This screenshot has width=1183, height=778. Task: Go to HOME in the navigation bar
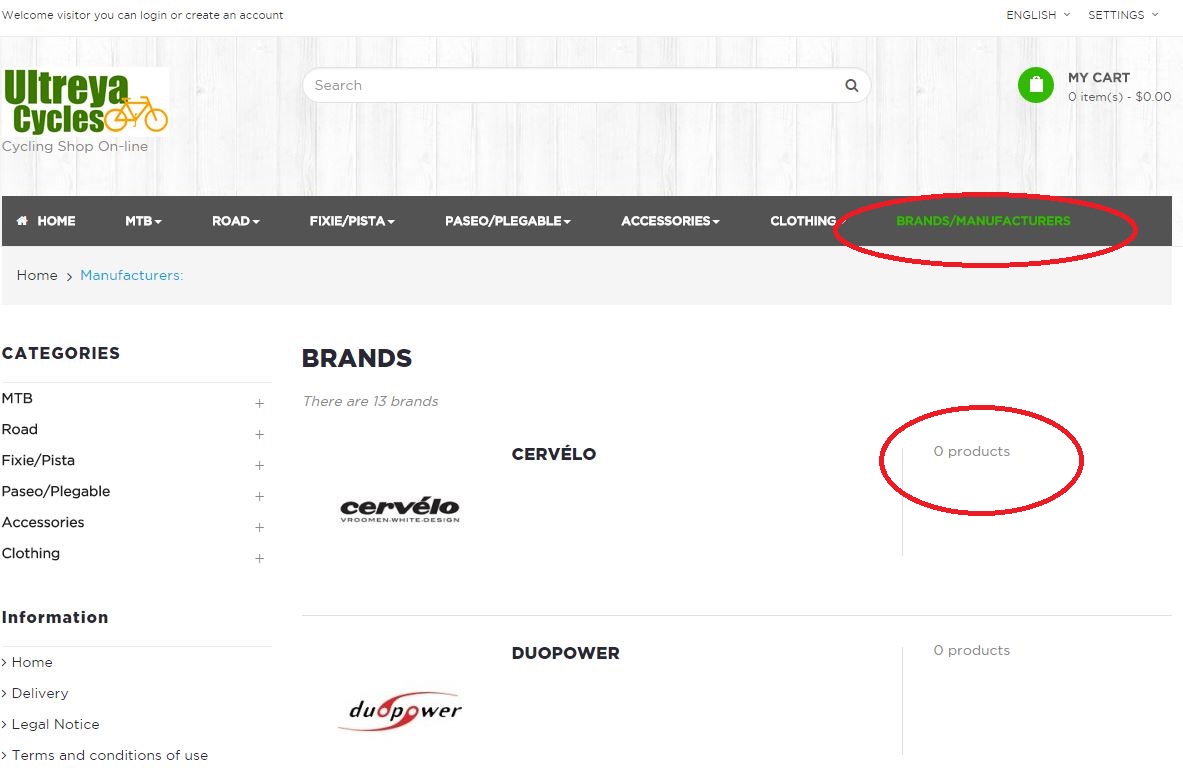tap(56, 221)
